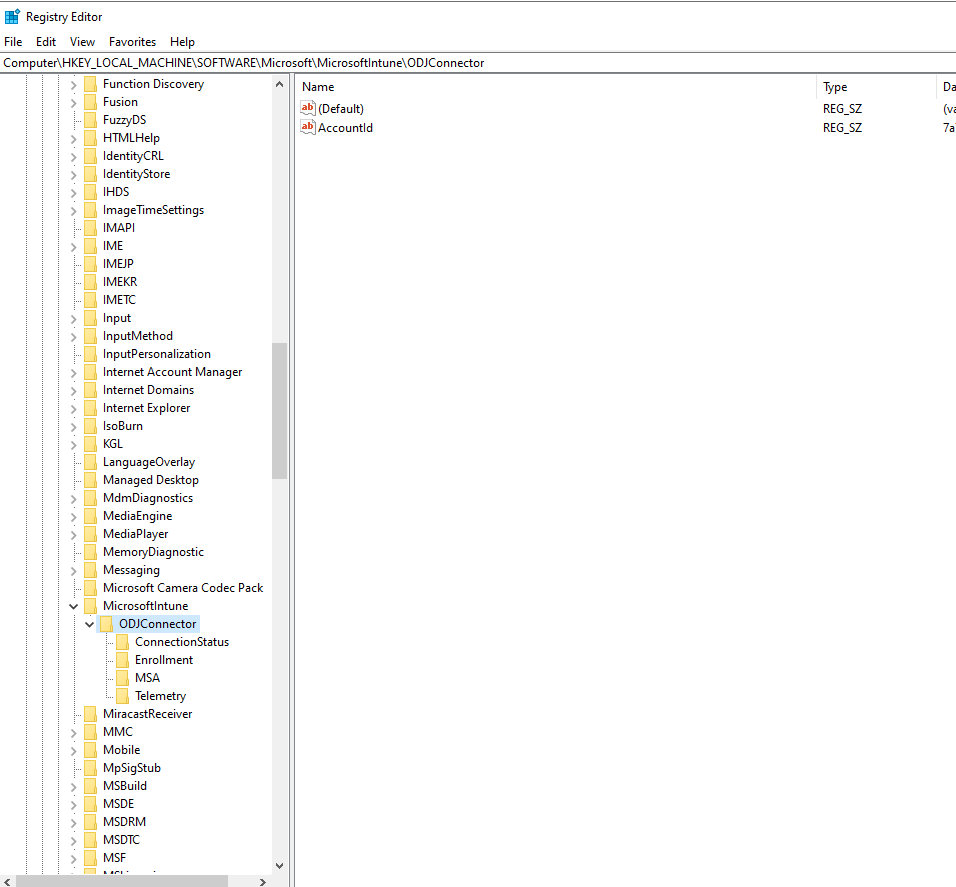Viewport: 956px width, 887px height.
Task: Select the ODJConnector key
Action: point(158,624)
